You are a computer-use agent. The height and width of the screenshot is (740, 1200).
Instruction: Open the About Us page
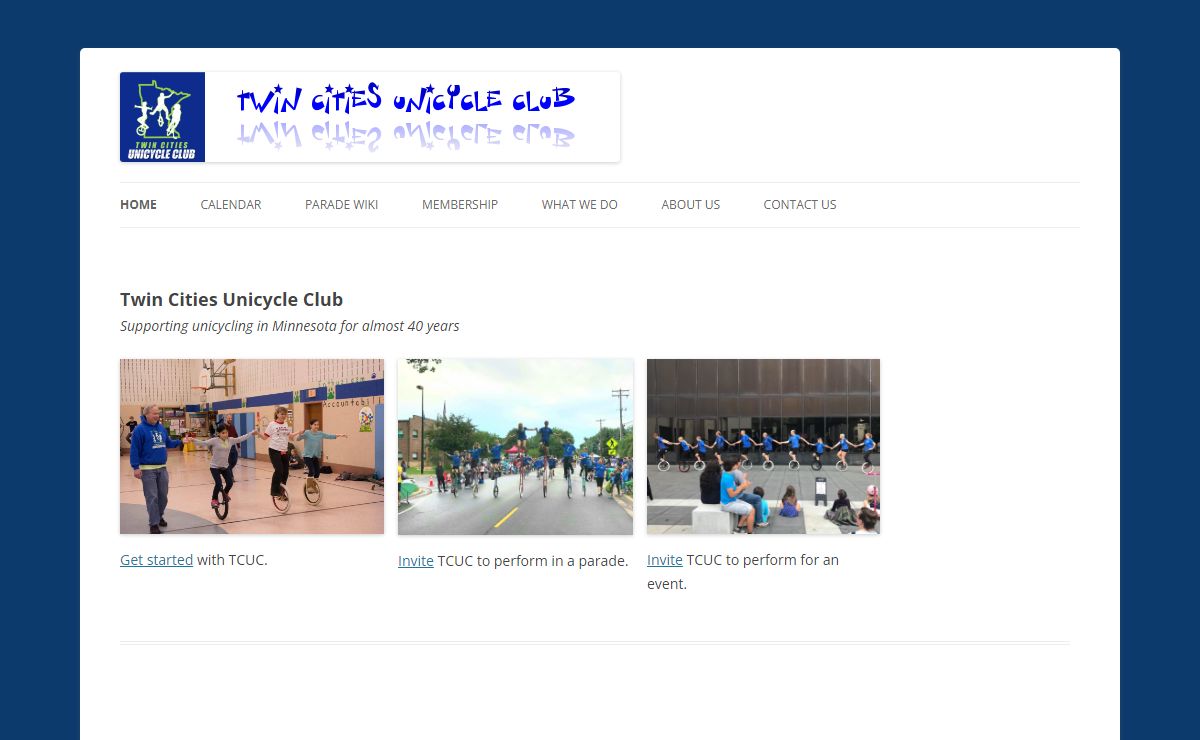pyautogui.click(x=691, y=205)
